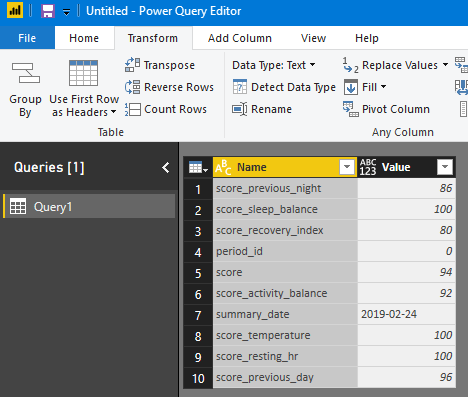Click the Group By icon
This screenshot has height=397, width=468.
click(26, 73)
